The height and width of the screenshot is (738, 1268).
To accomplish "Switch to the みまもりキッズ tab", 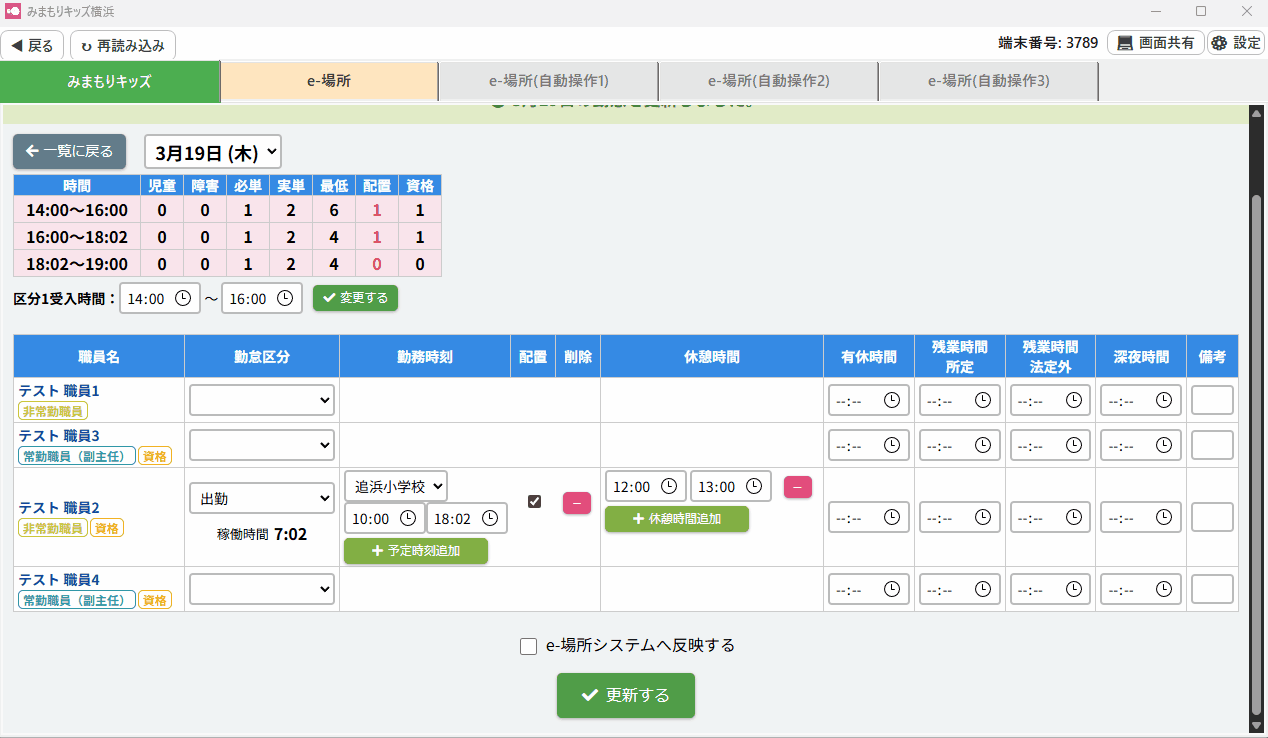I will [110, 81].
